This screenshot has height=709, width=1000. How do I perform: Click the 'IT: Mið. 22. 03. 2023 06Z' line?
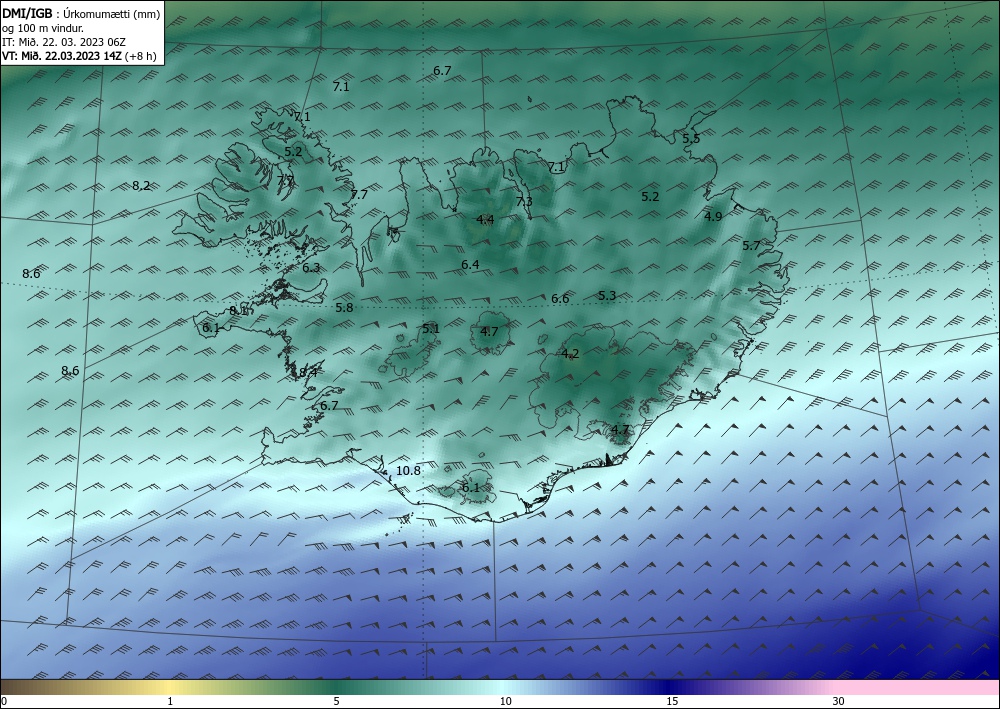point(64,42)
